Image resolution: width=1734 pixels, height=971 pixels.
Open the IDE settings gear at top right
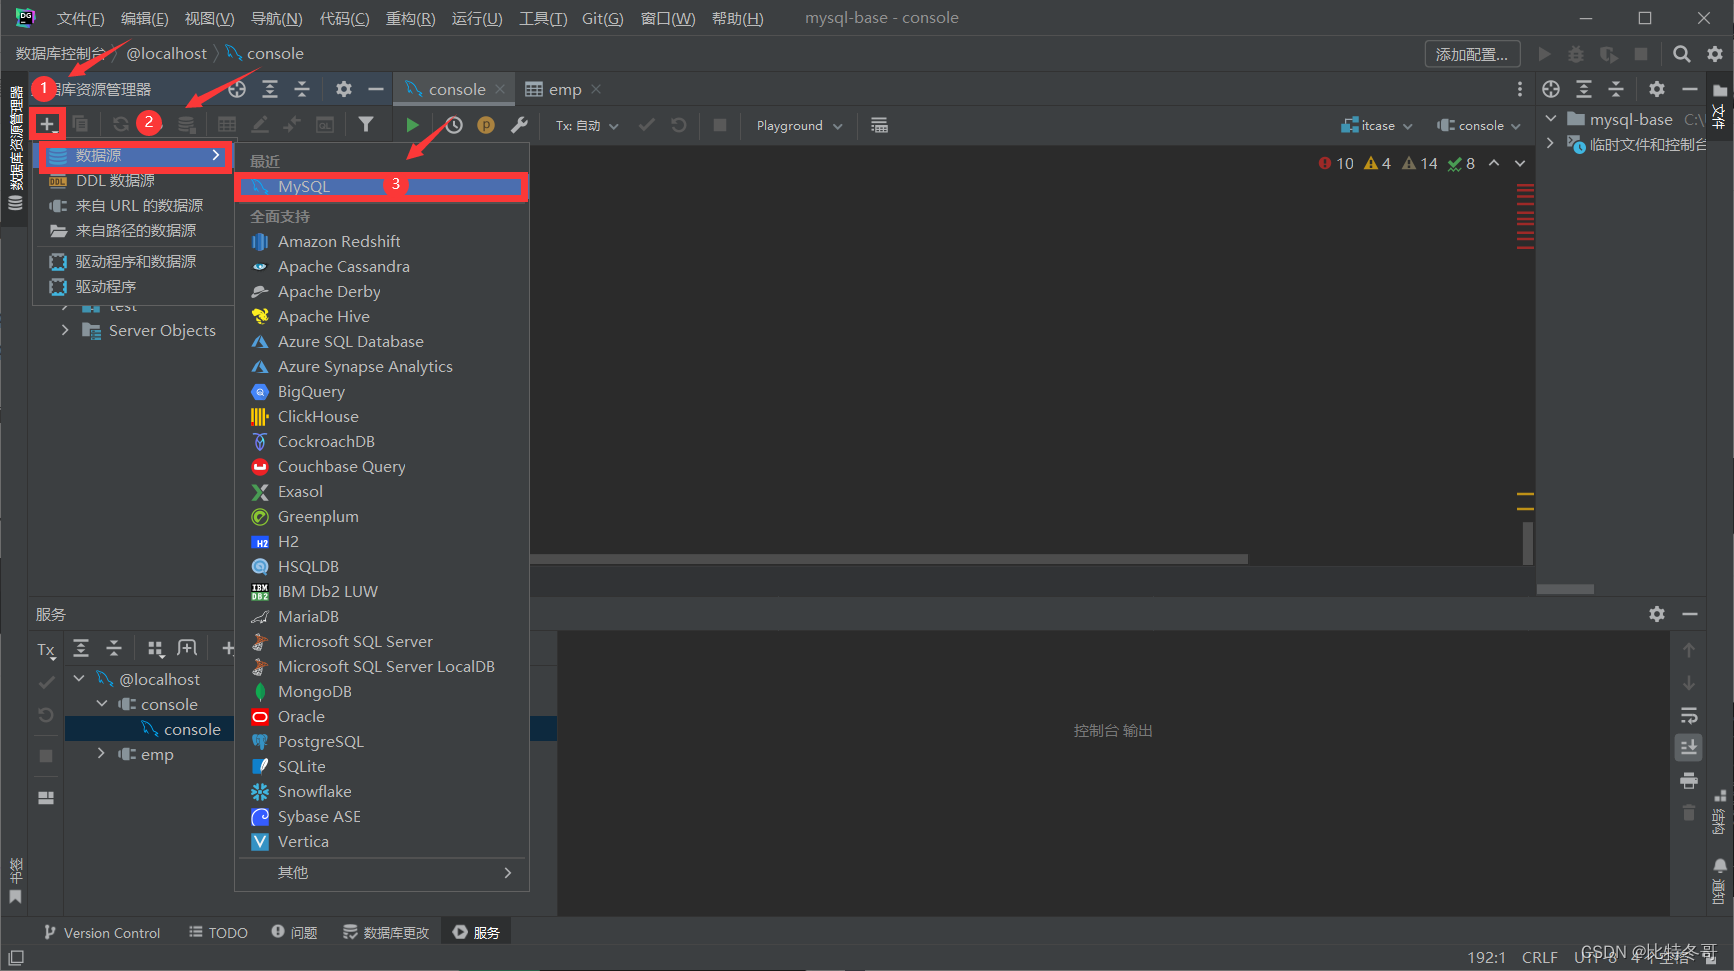[1715, 54]
